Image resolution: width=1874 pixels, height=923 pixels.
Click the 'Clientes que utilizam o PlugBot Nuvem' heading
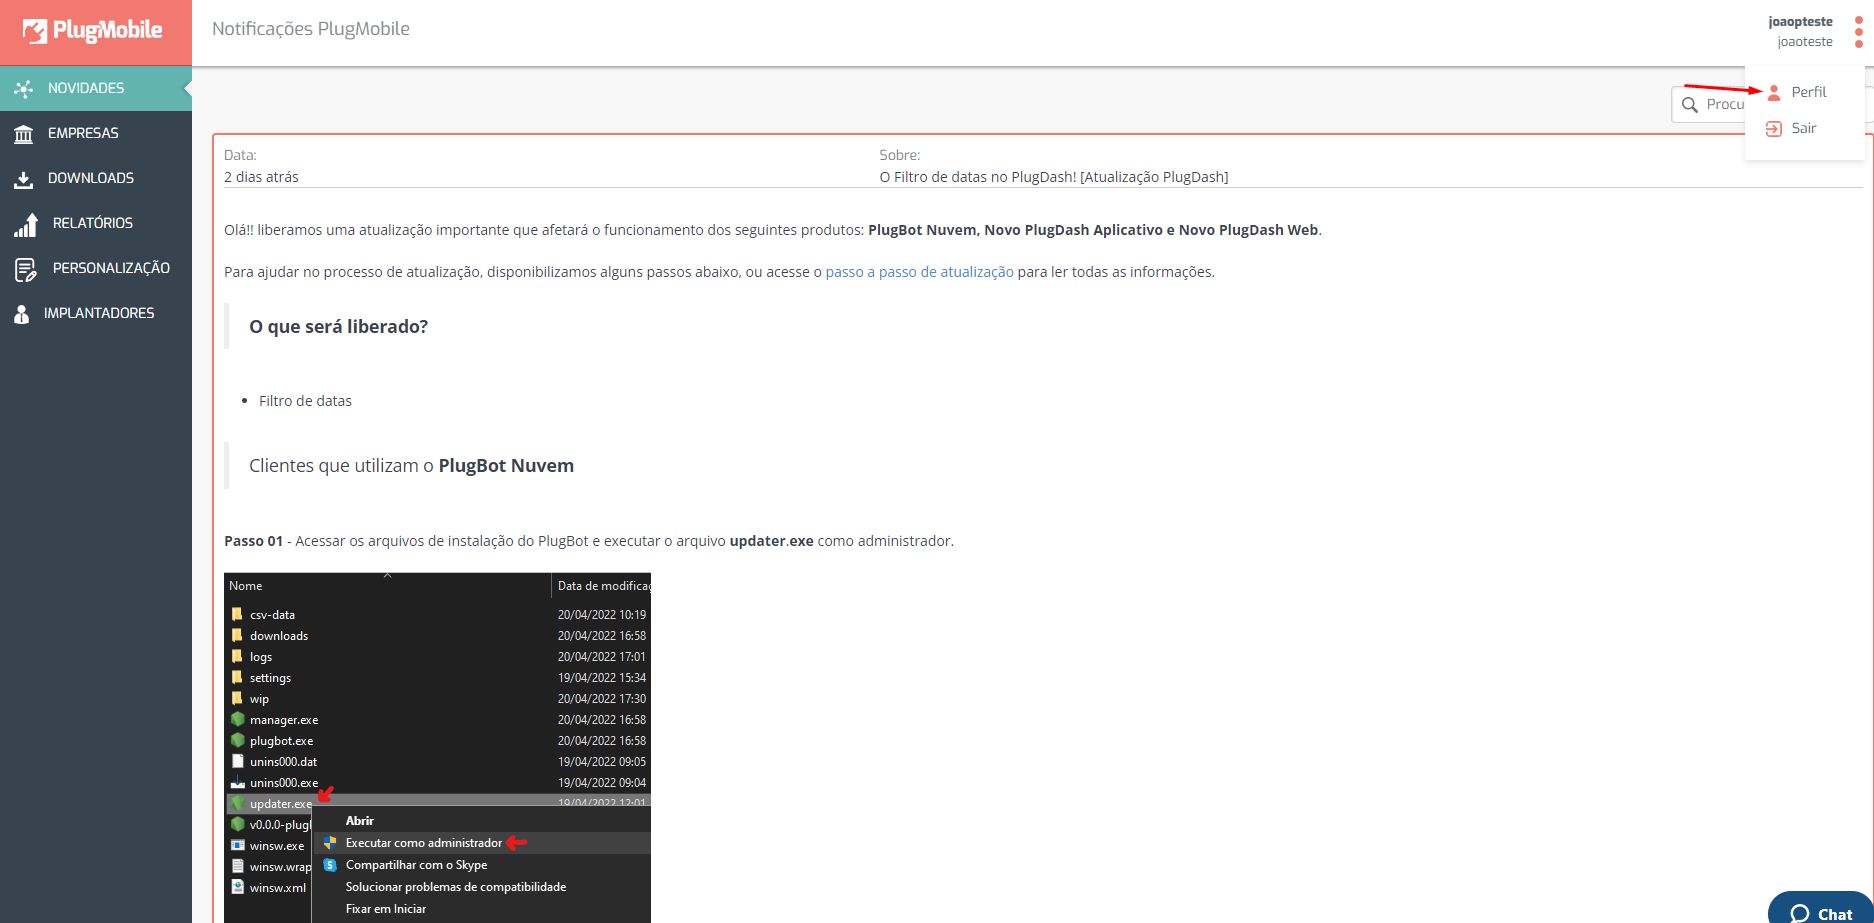[x=411, y=466]
